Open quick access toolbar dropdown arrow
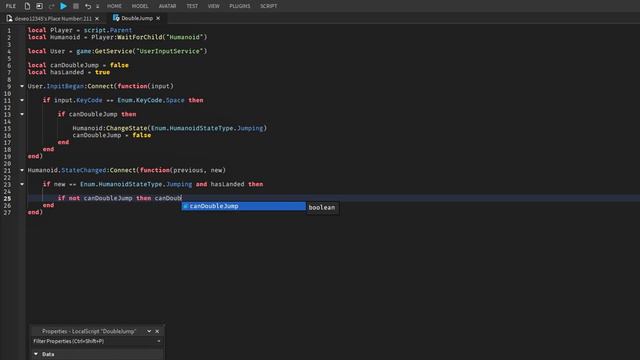Image resolution: width=640 pixels, height=360 pixels. coord(98,7)
